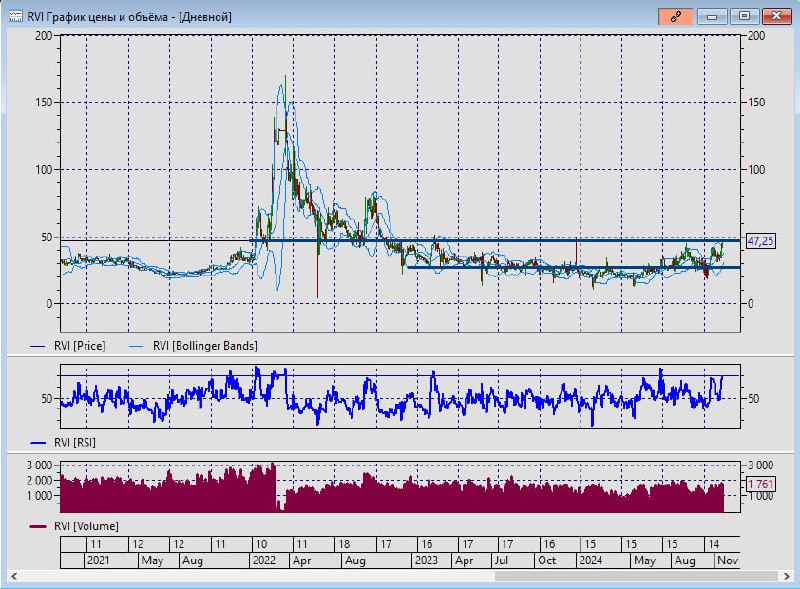
Task: Click the 3 000 label on left volume axis
Action: coord(39,465)
